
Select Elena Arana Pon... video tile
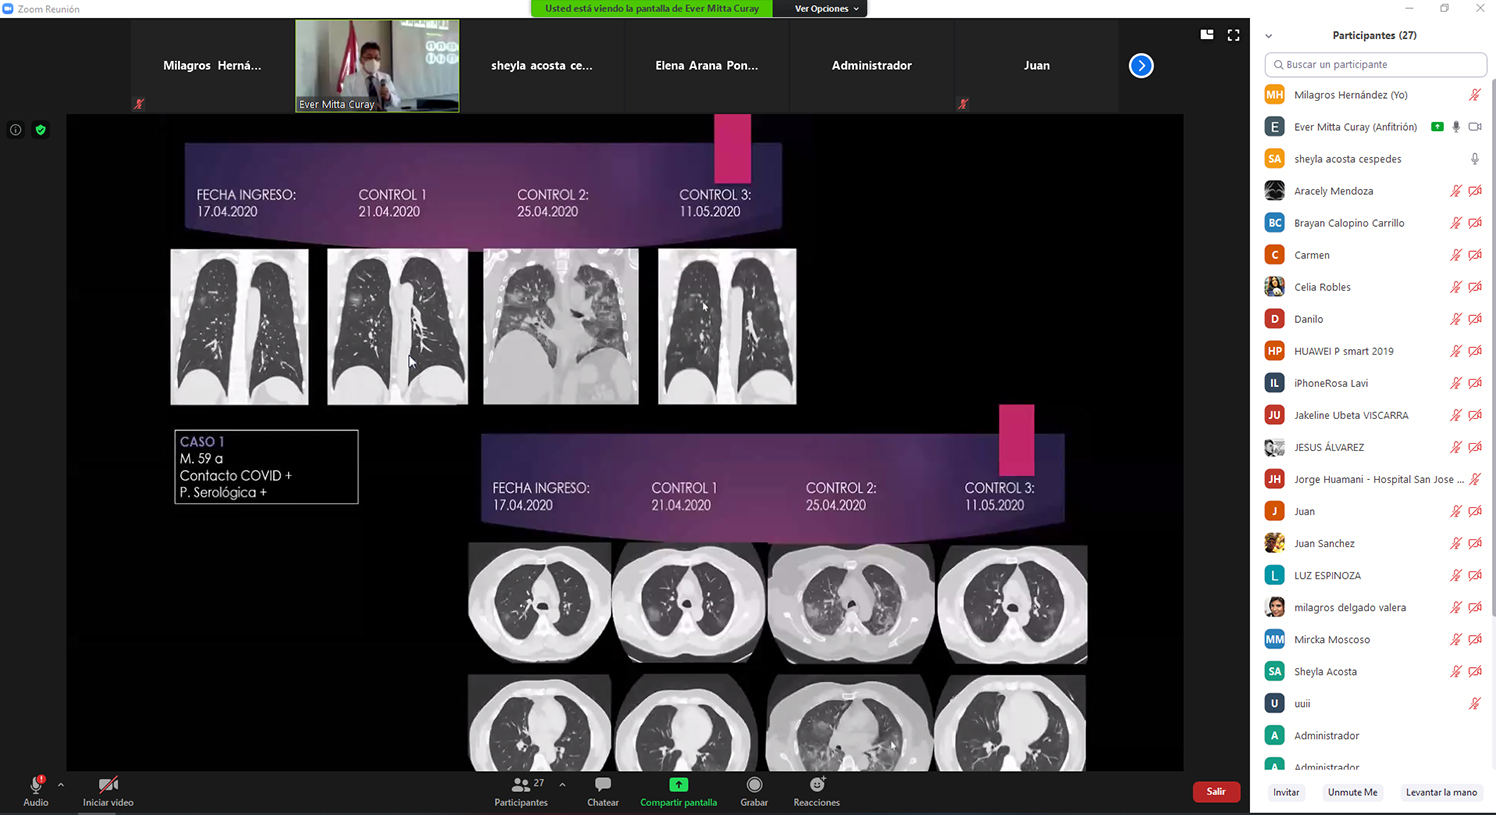(707, 65)
